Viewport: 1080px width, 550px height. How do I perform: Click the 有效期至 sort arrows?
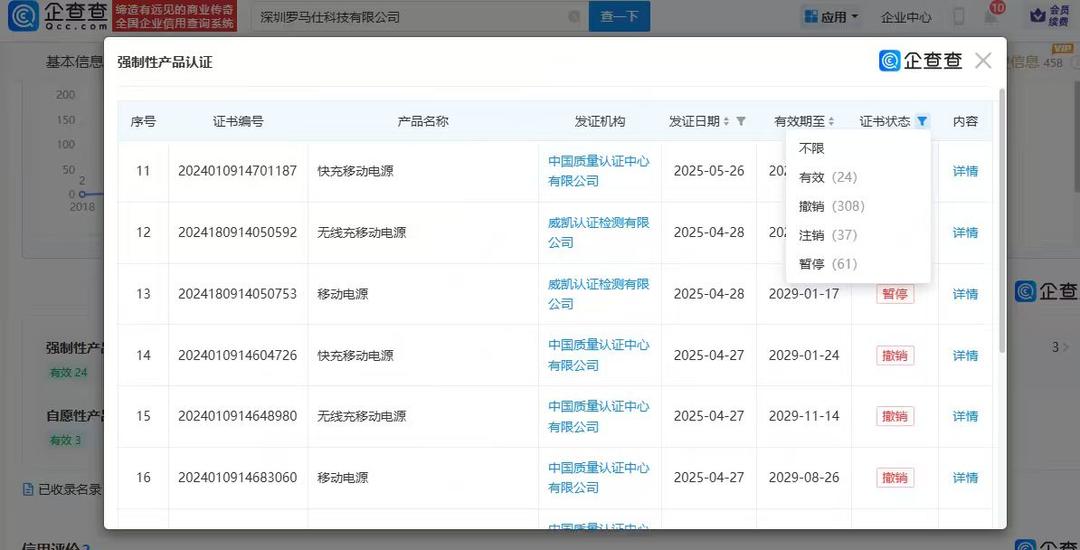pos(831,121)
